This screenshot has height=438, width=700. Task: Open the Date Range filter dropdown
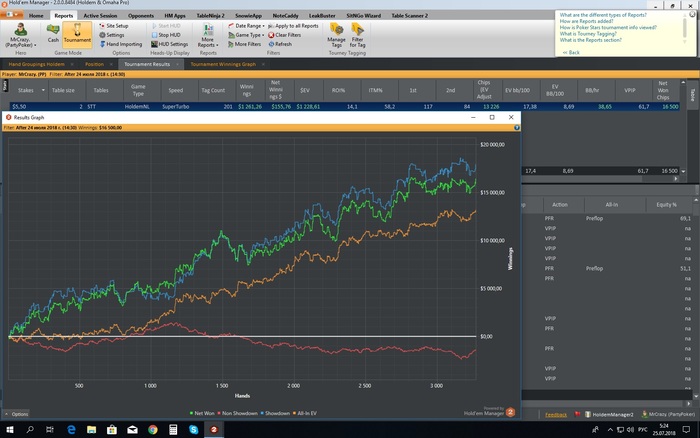pos(246,26)
